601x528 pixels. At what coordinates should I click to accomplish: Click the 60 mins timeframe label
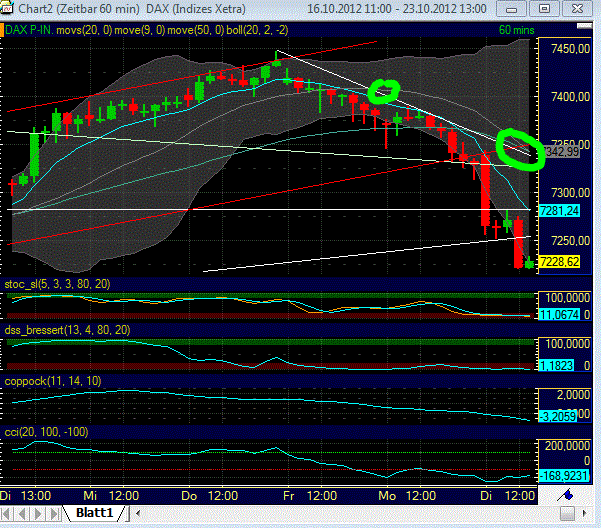click(516, 30)
